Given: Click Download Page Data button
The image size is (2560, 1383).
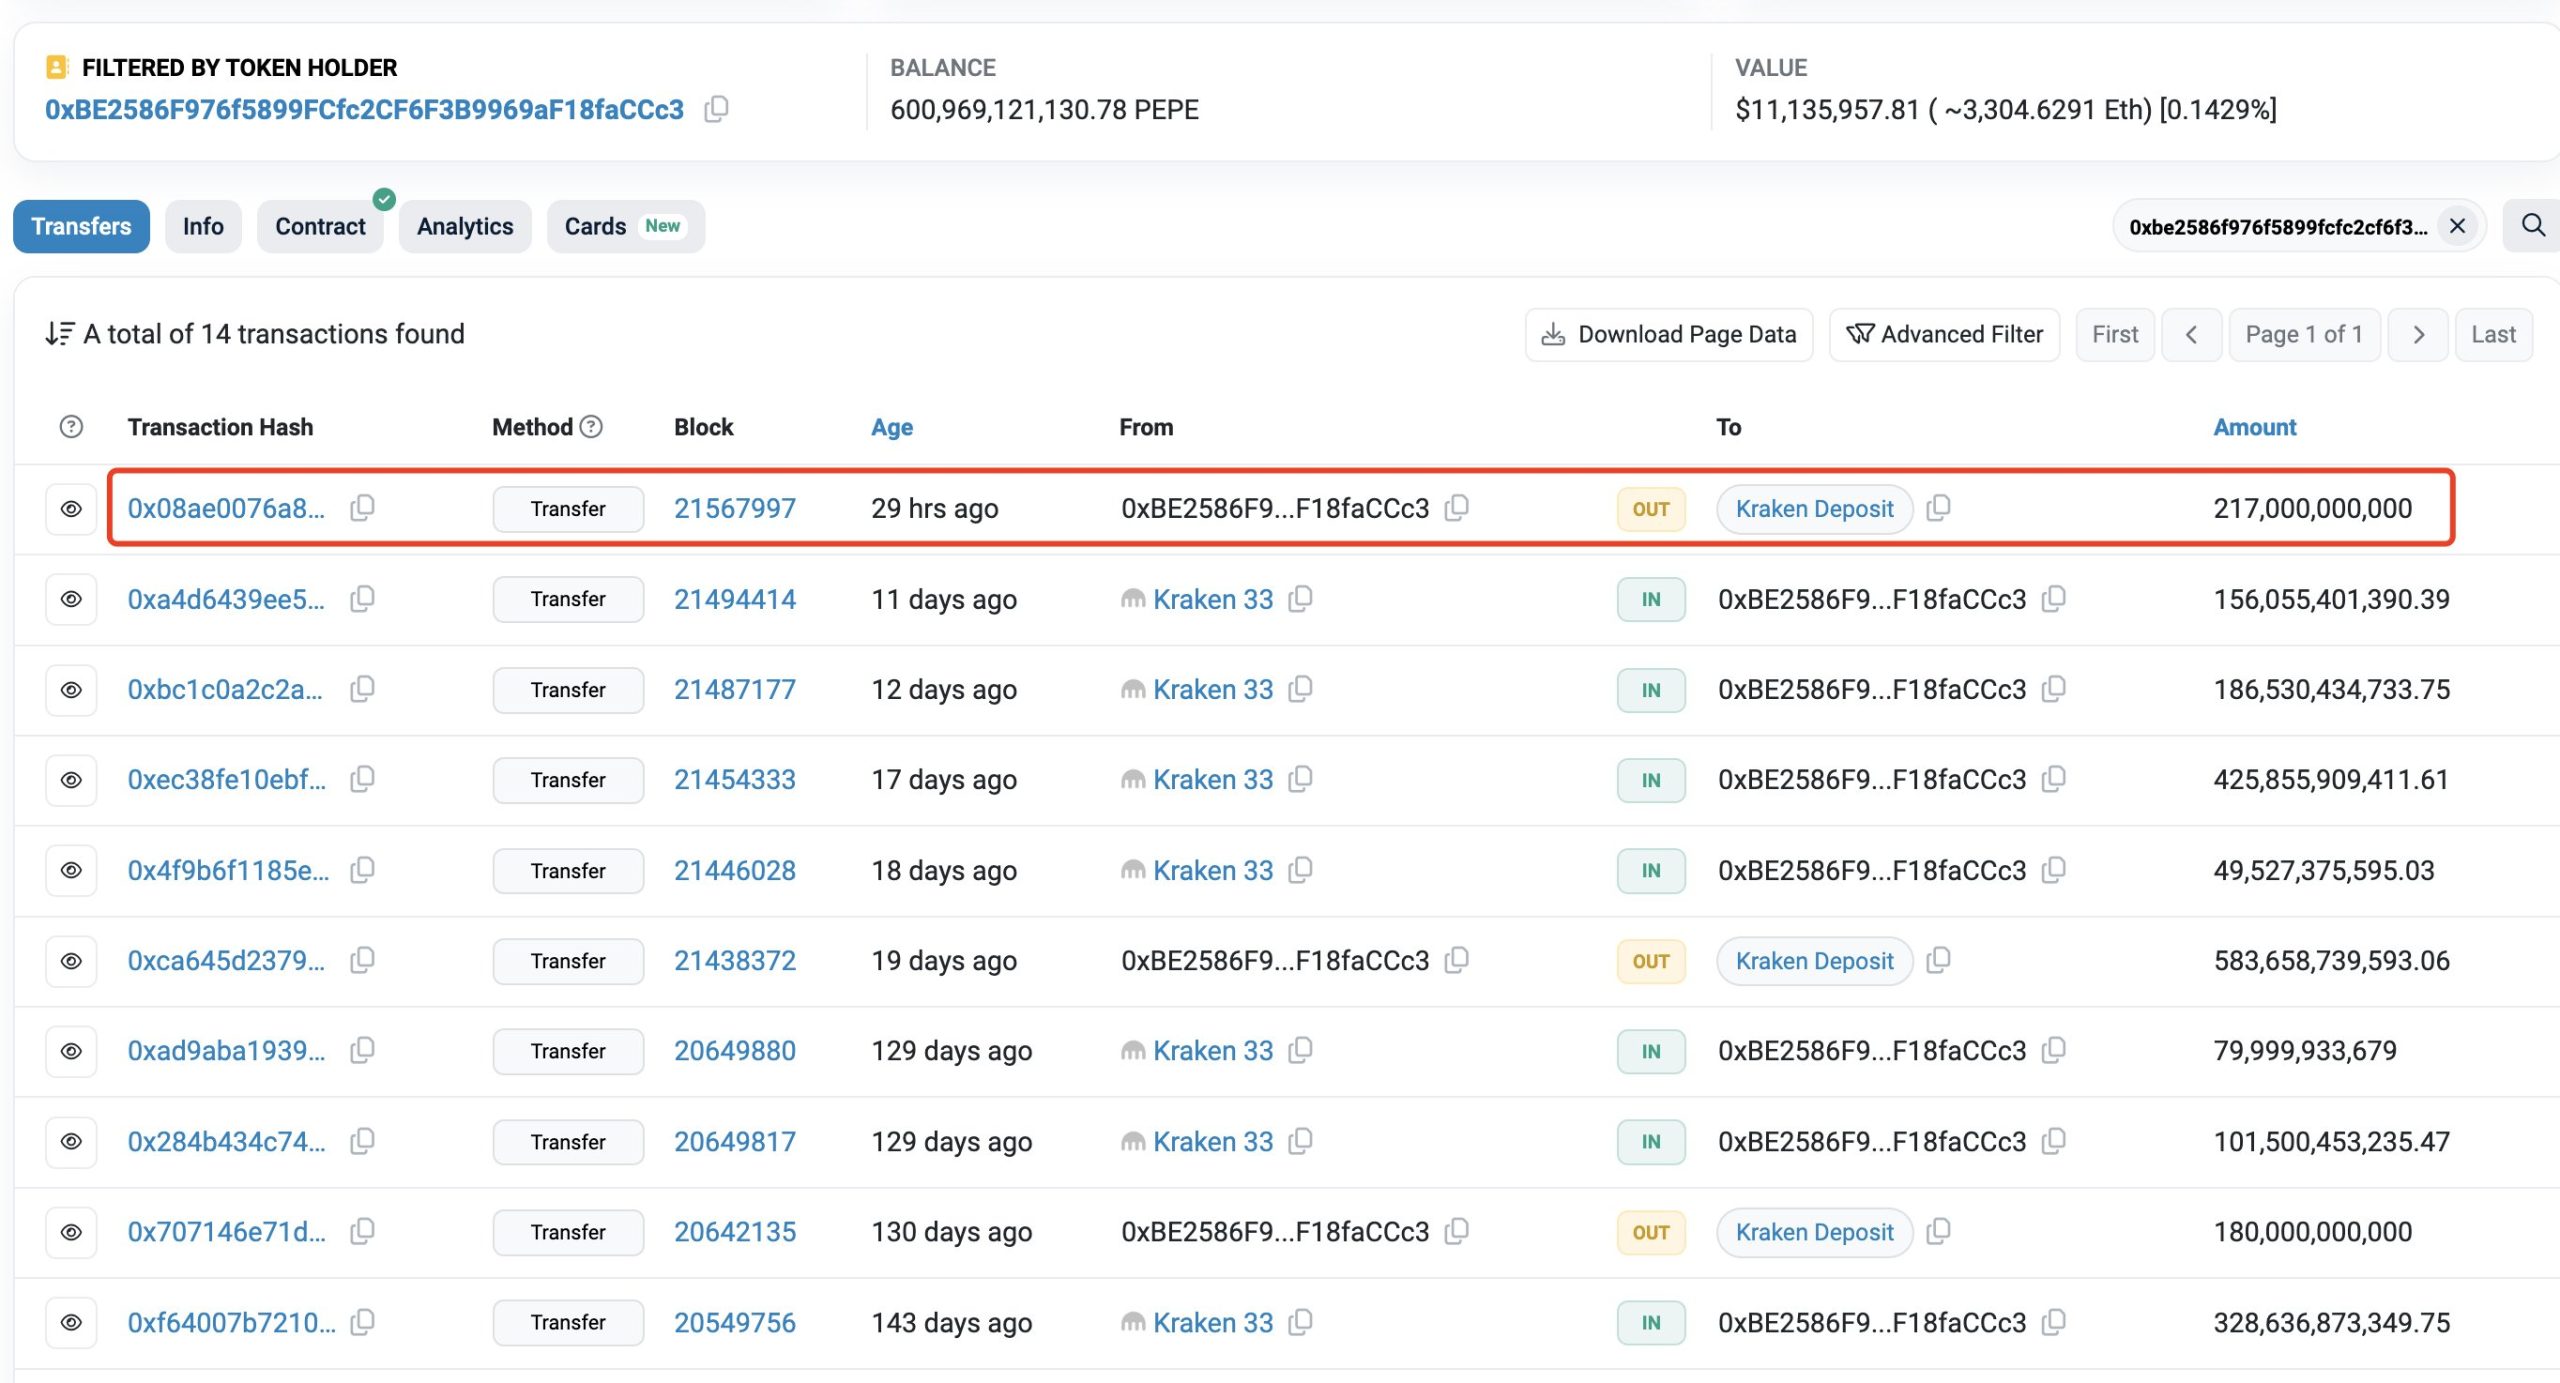Looking at the screenshot, I should point(1668,335).
